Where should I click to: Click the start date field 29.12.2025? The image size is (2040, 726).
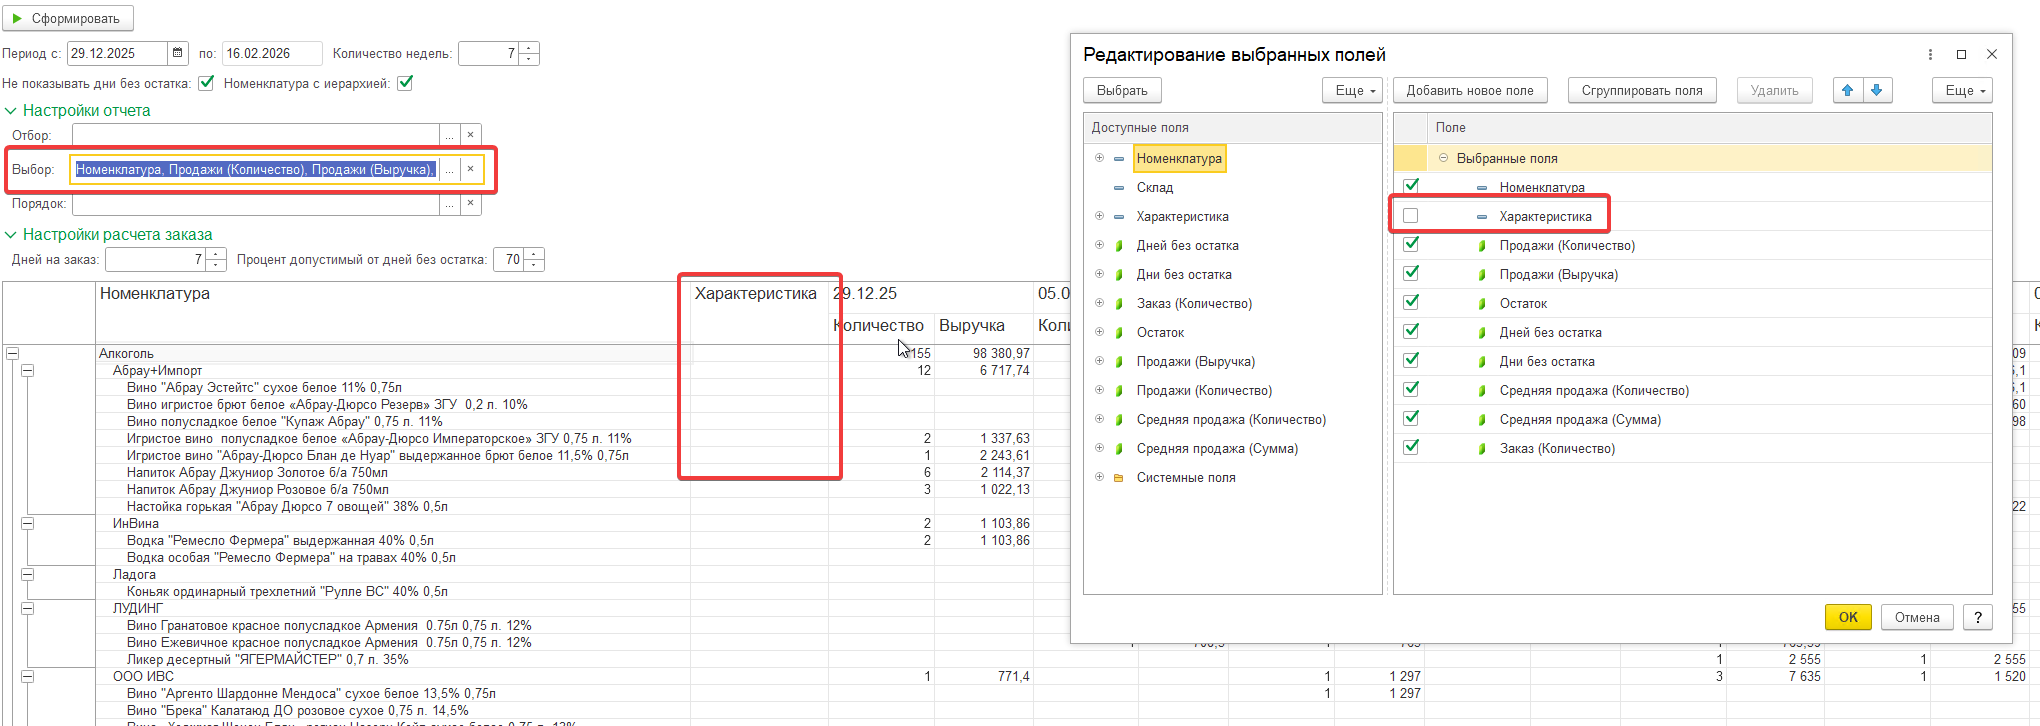click(117, 53)
